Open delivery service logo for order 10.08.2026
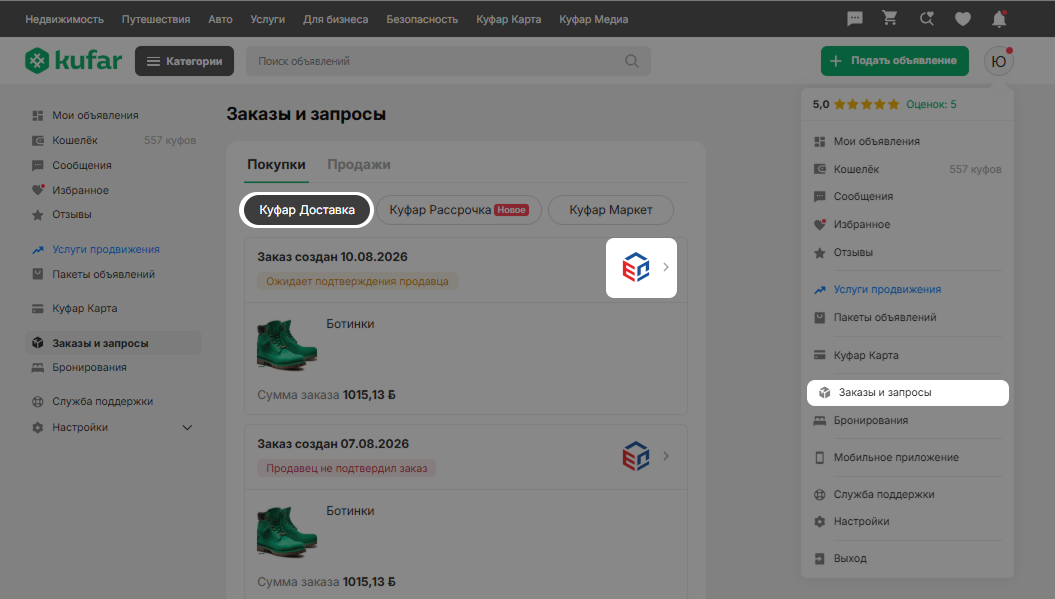Viewport: 1055px width, 599px height. point(635,267)
